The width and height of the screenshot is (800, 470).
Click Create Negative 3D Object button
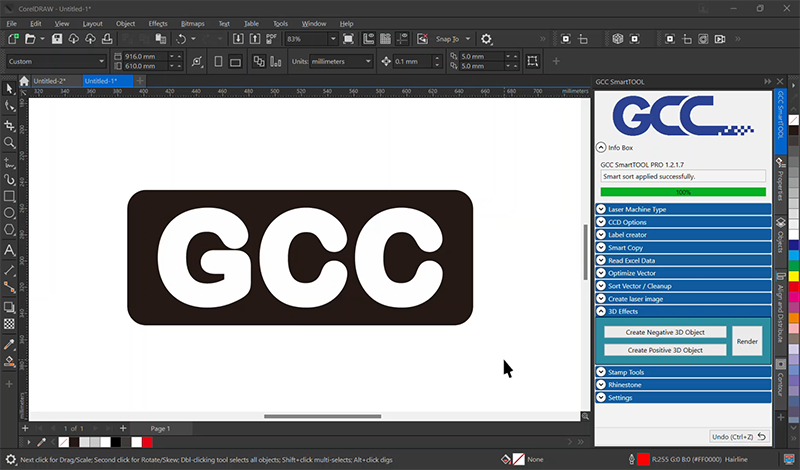click(665, 332)
